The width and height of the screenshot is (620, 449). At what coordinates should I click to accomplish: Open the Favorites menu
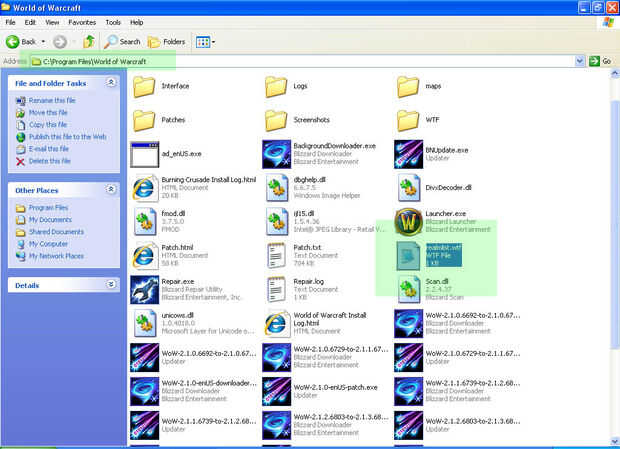82,23
